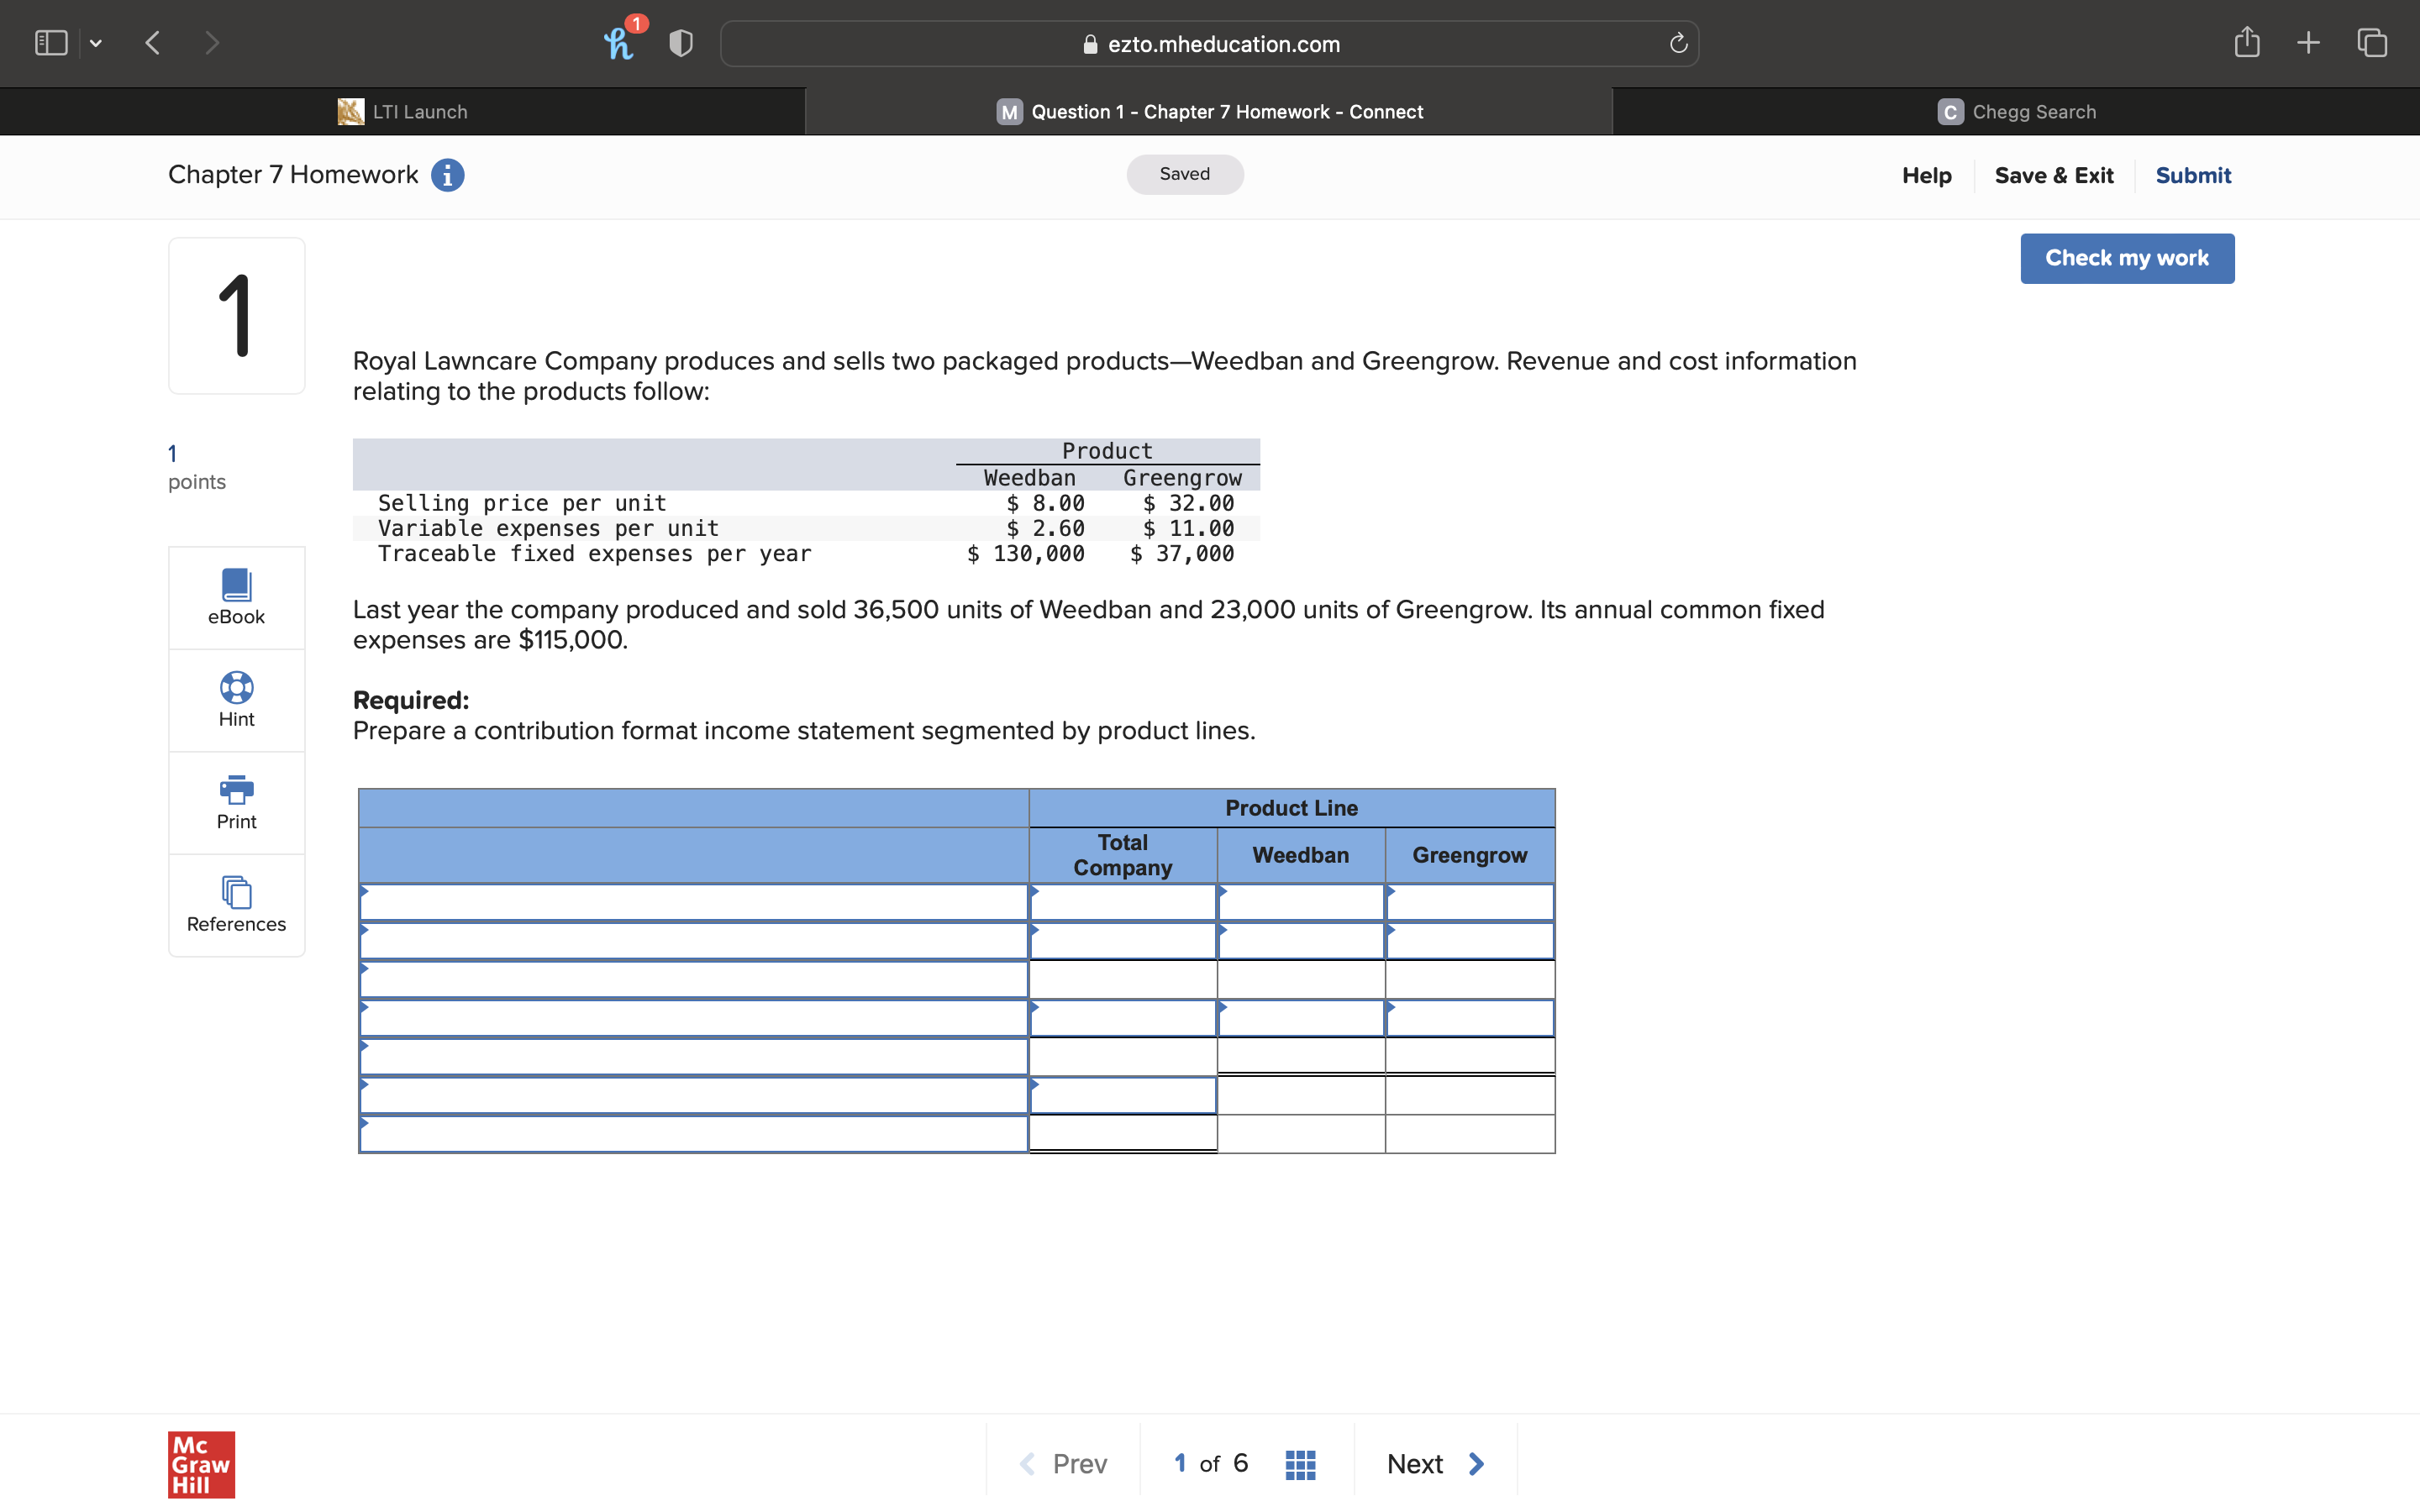Click the homework info icon

[x=447, y=175]
